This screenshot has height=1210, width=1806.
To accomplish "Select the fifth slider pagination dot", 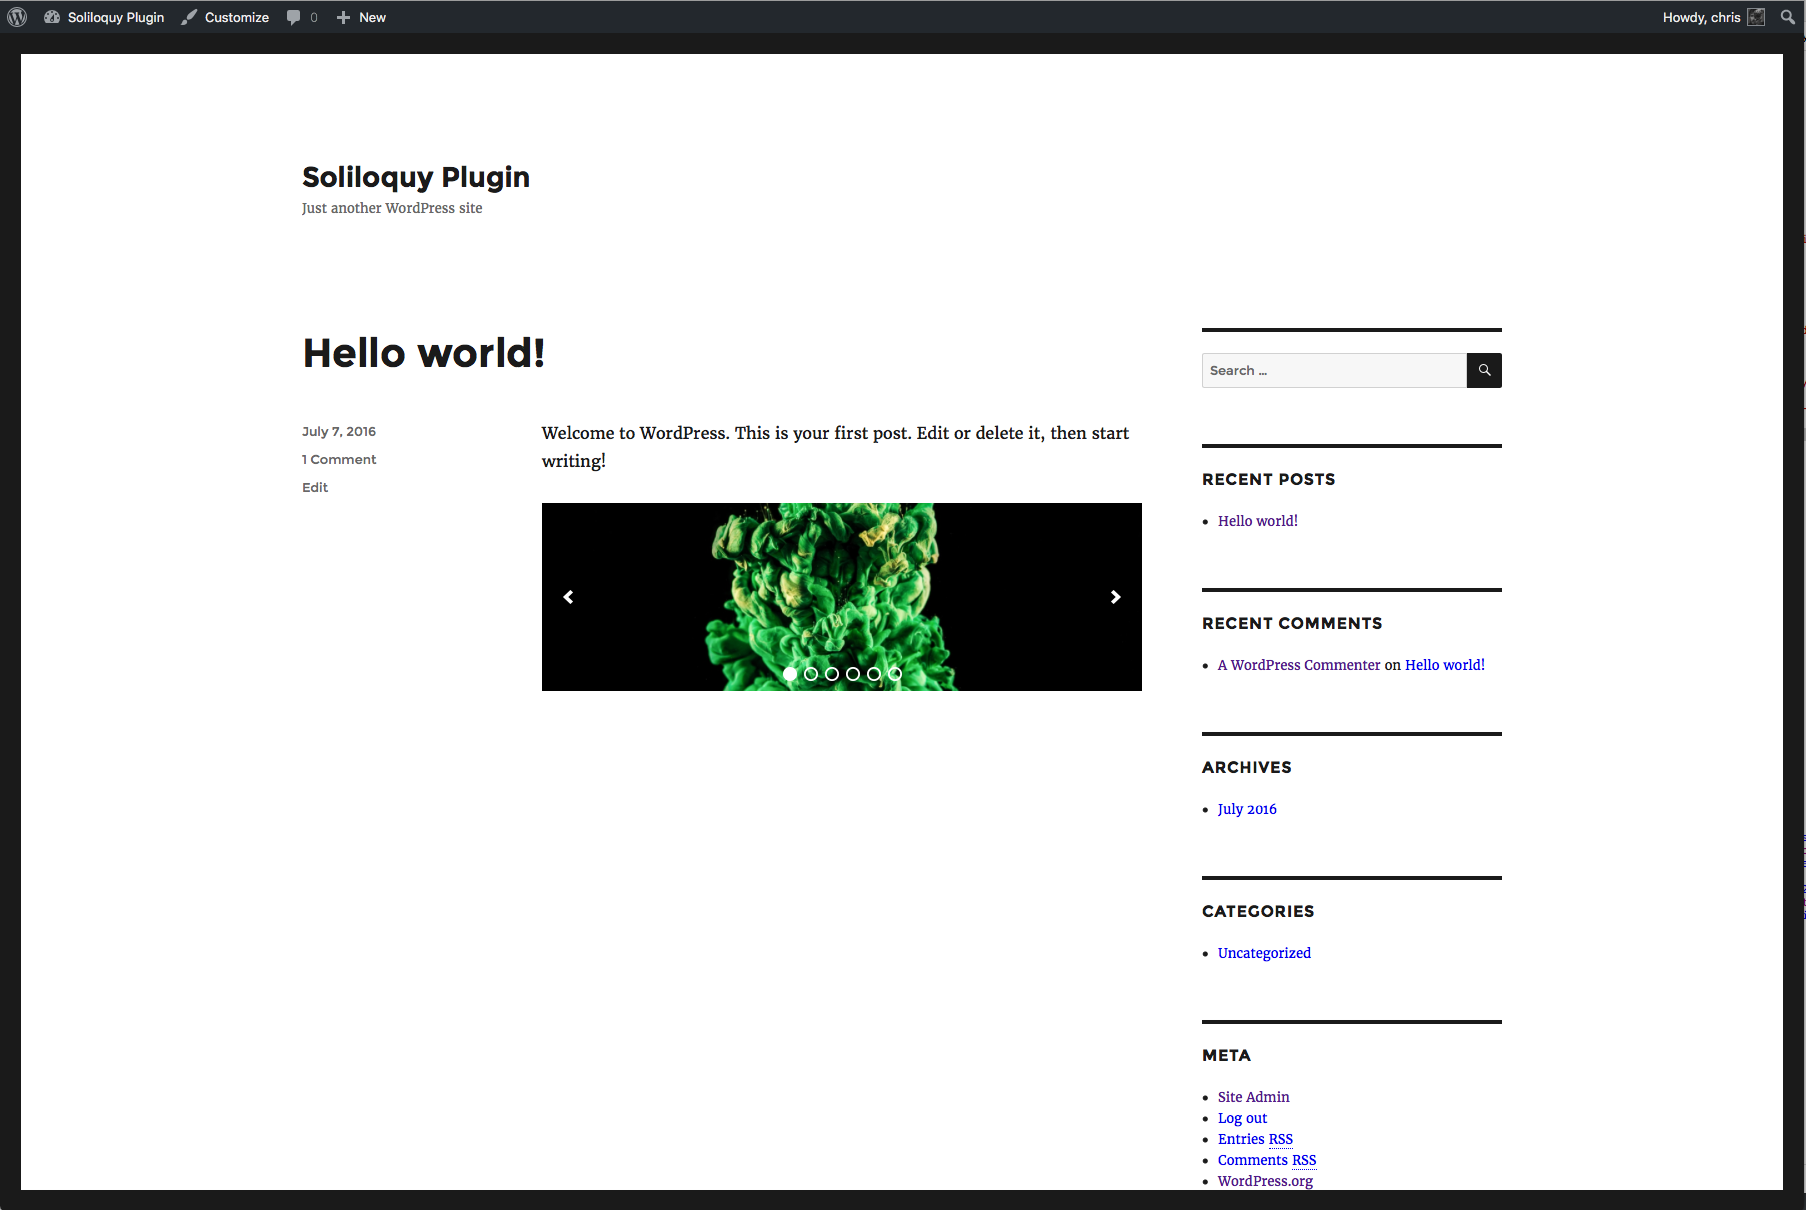I will click(874, 674).
